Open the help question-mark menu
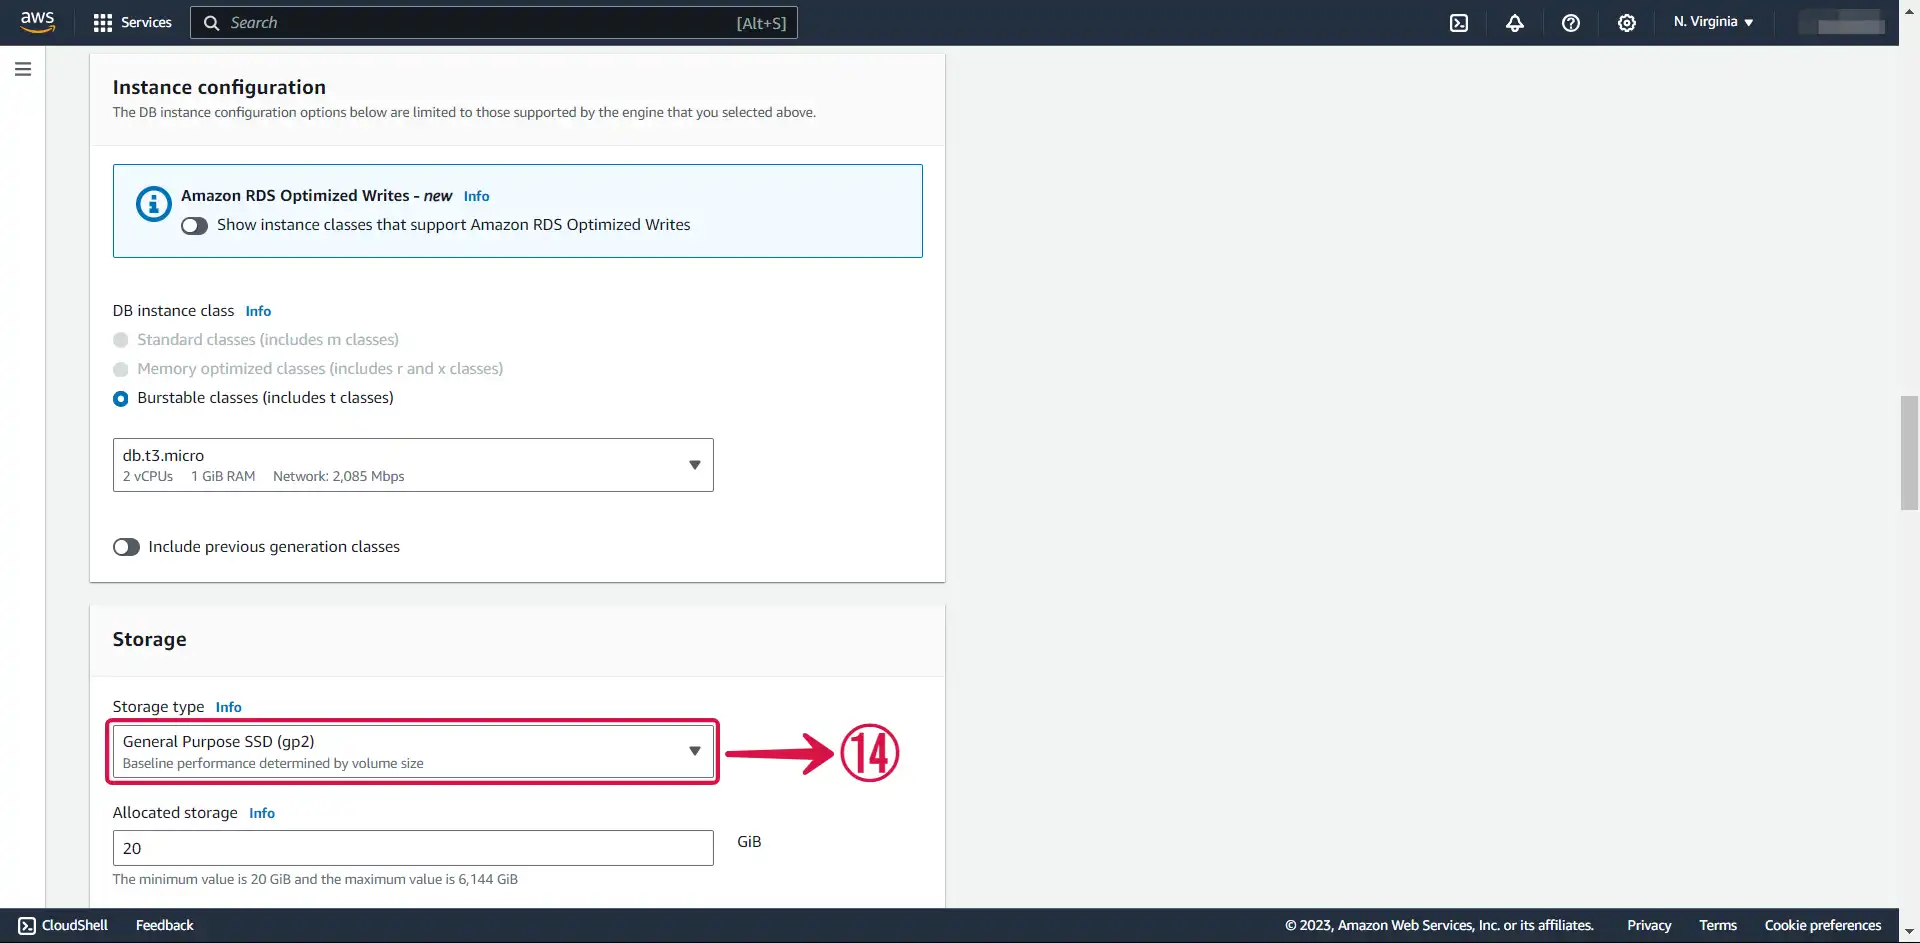 (1571, 22)
